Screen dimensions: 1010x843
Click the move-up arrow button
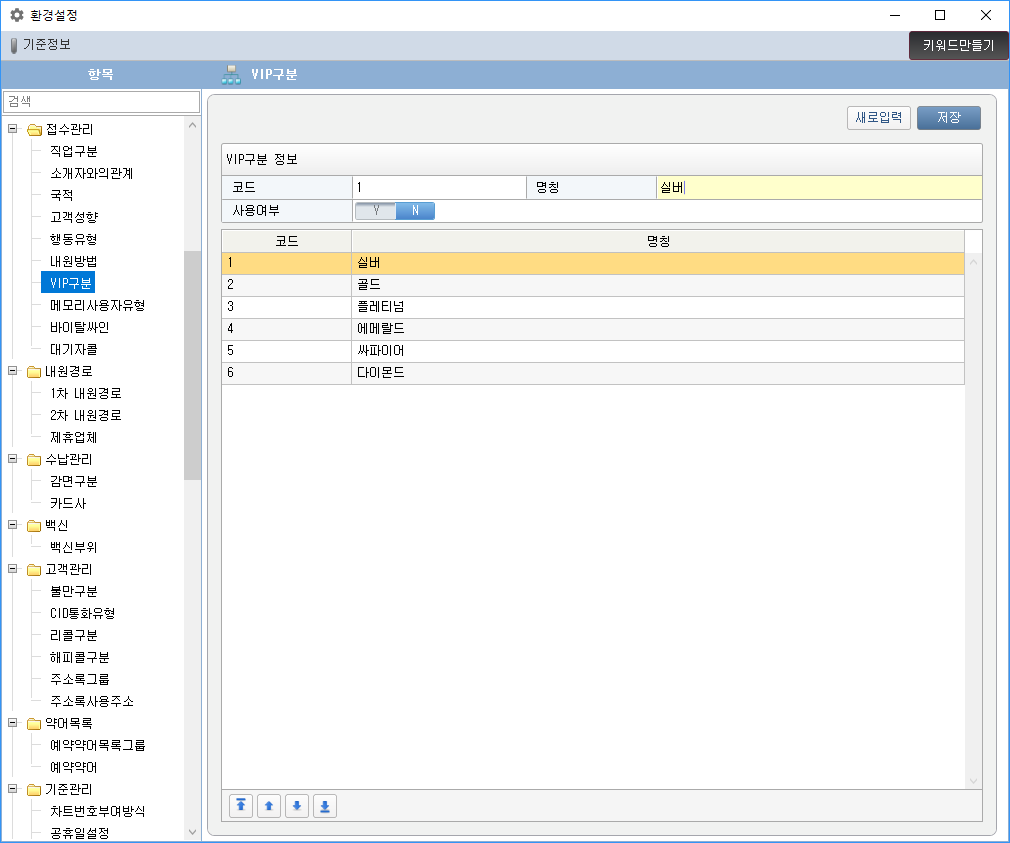[x=269, y=806]
